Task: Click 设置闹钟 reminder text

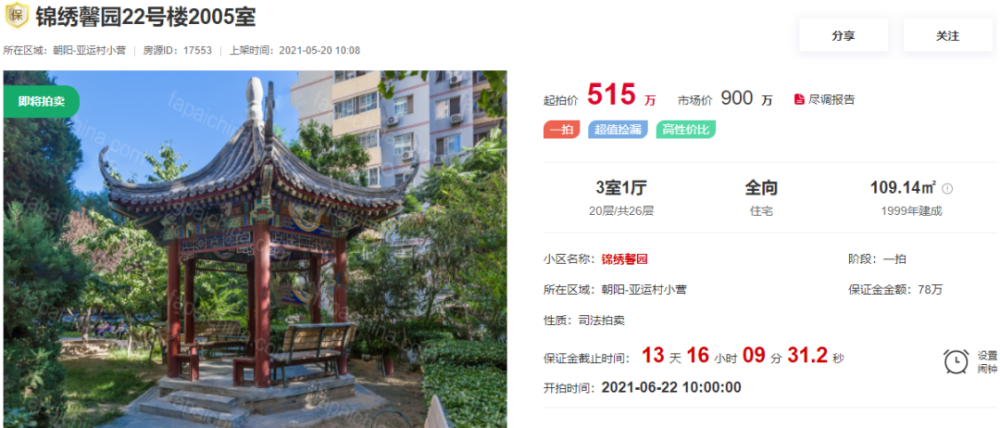Action: pyautogui.click(x=987, y=362)
